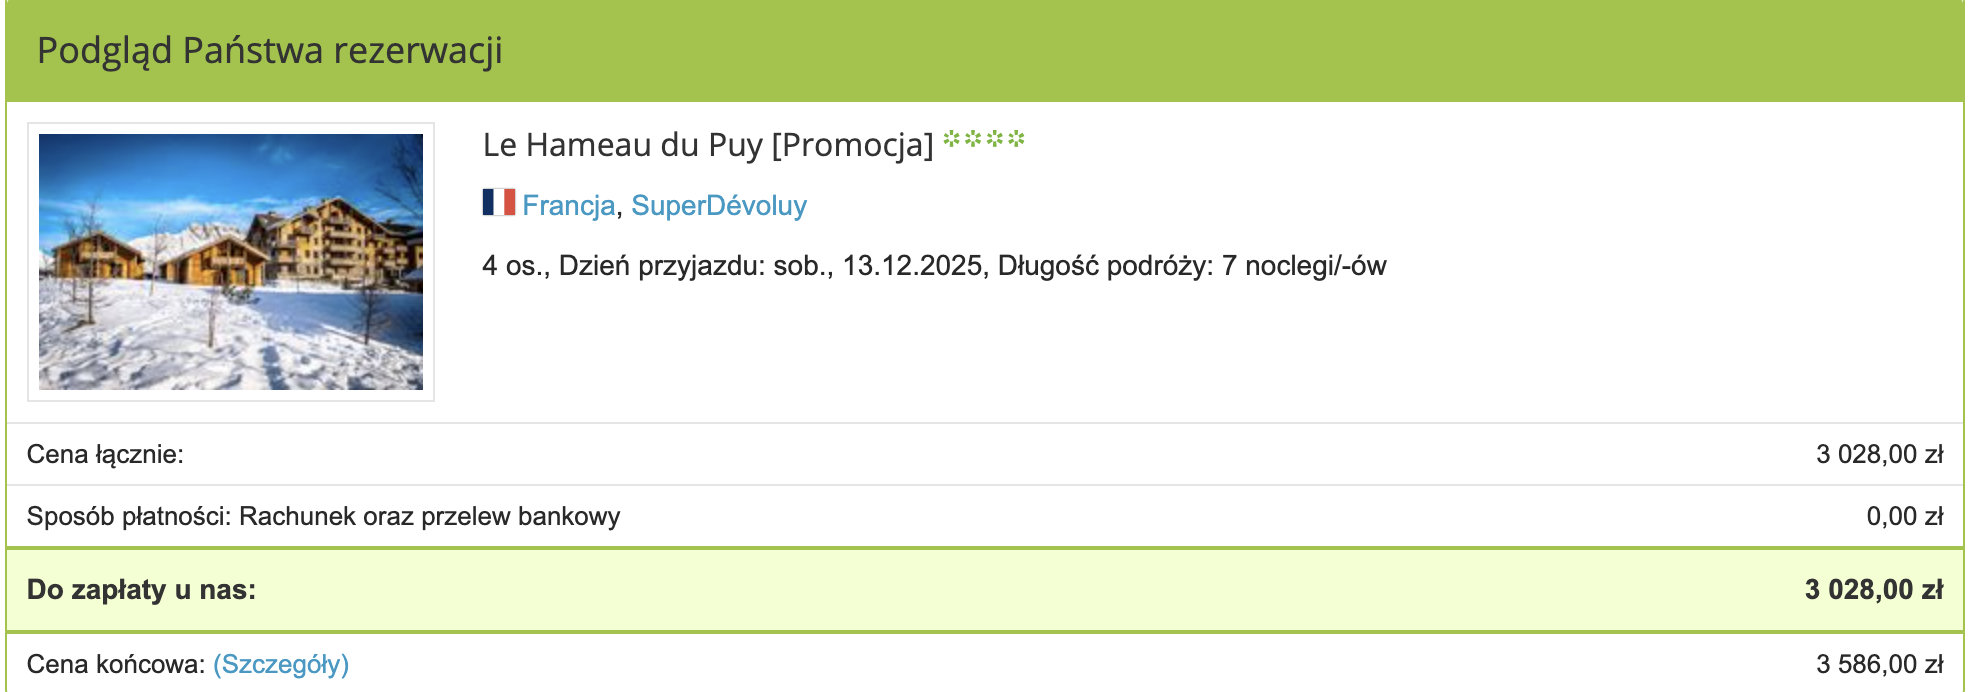Image resolution: width=1972 pixels, height=692 pixels.
Task: Click the third green star rating icon
Action: (x=995, y=139)
